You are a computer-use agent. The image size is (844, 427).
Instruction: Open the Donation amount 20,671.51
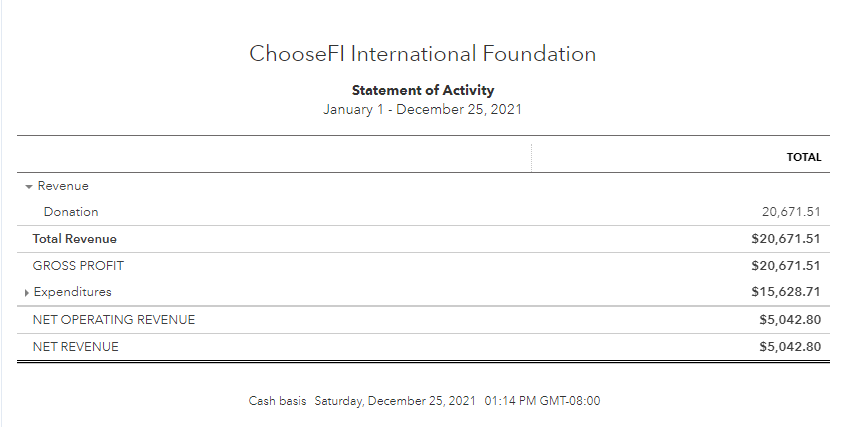click(x=791, y=212)
